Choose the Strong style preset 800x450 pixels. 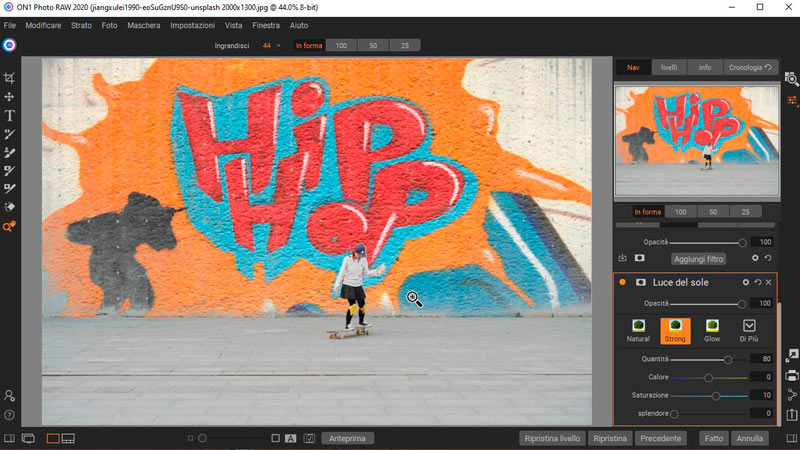(x=675, y=331)
